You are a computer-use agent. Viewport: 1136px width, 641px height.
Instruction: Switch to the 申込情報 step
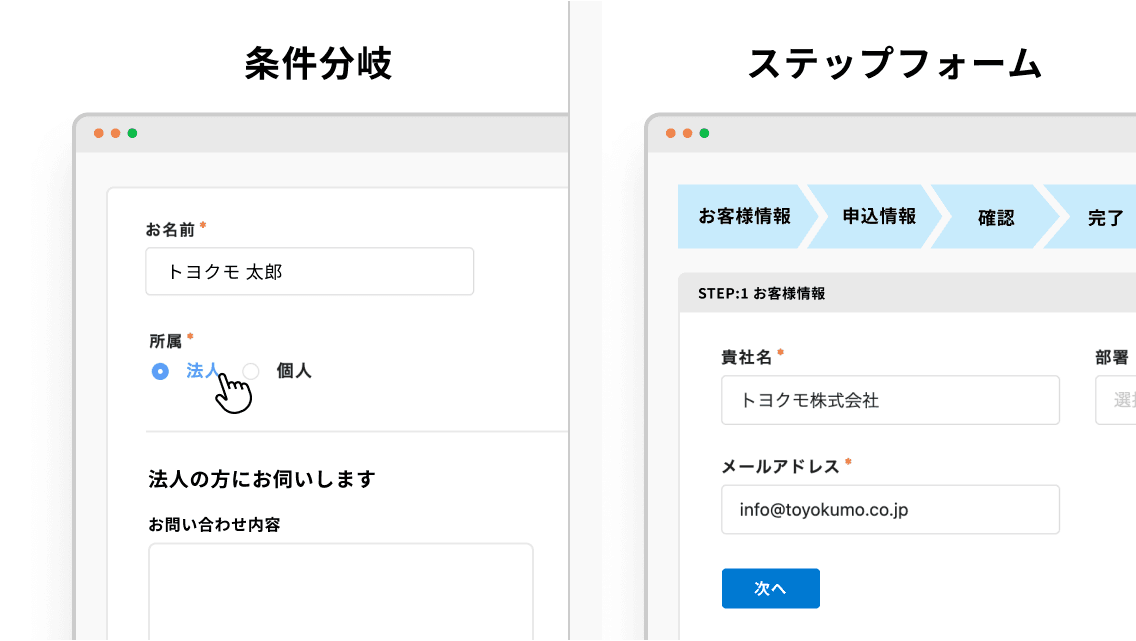tap(879, 217)
